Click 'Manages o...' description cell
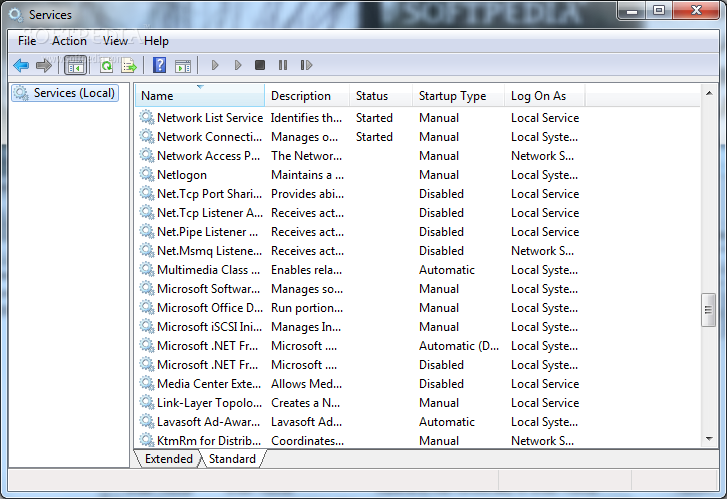Image resolution: width=727 pixels, height=499 pixels. [304, 137]
